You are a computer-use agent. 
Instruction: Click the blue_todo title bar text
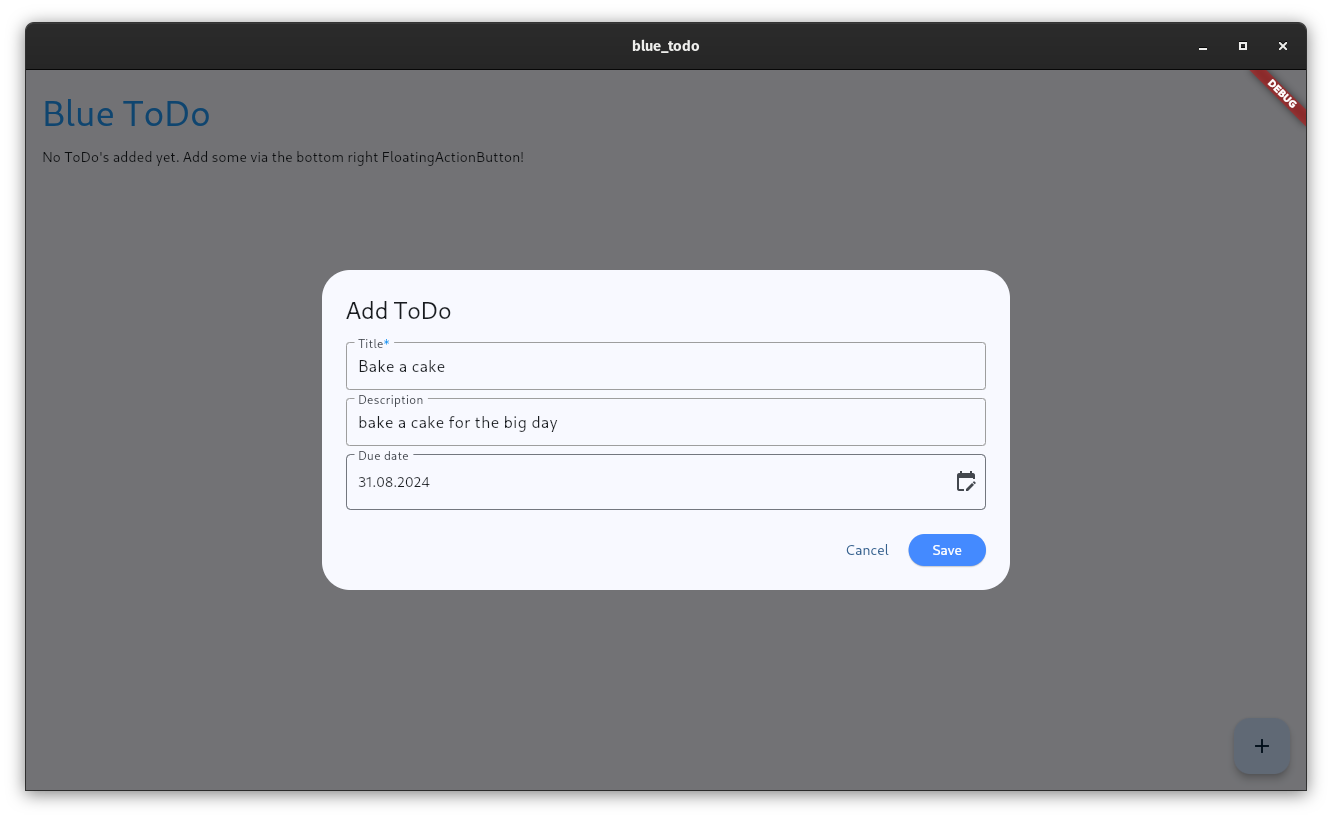[665, 46]
